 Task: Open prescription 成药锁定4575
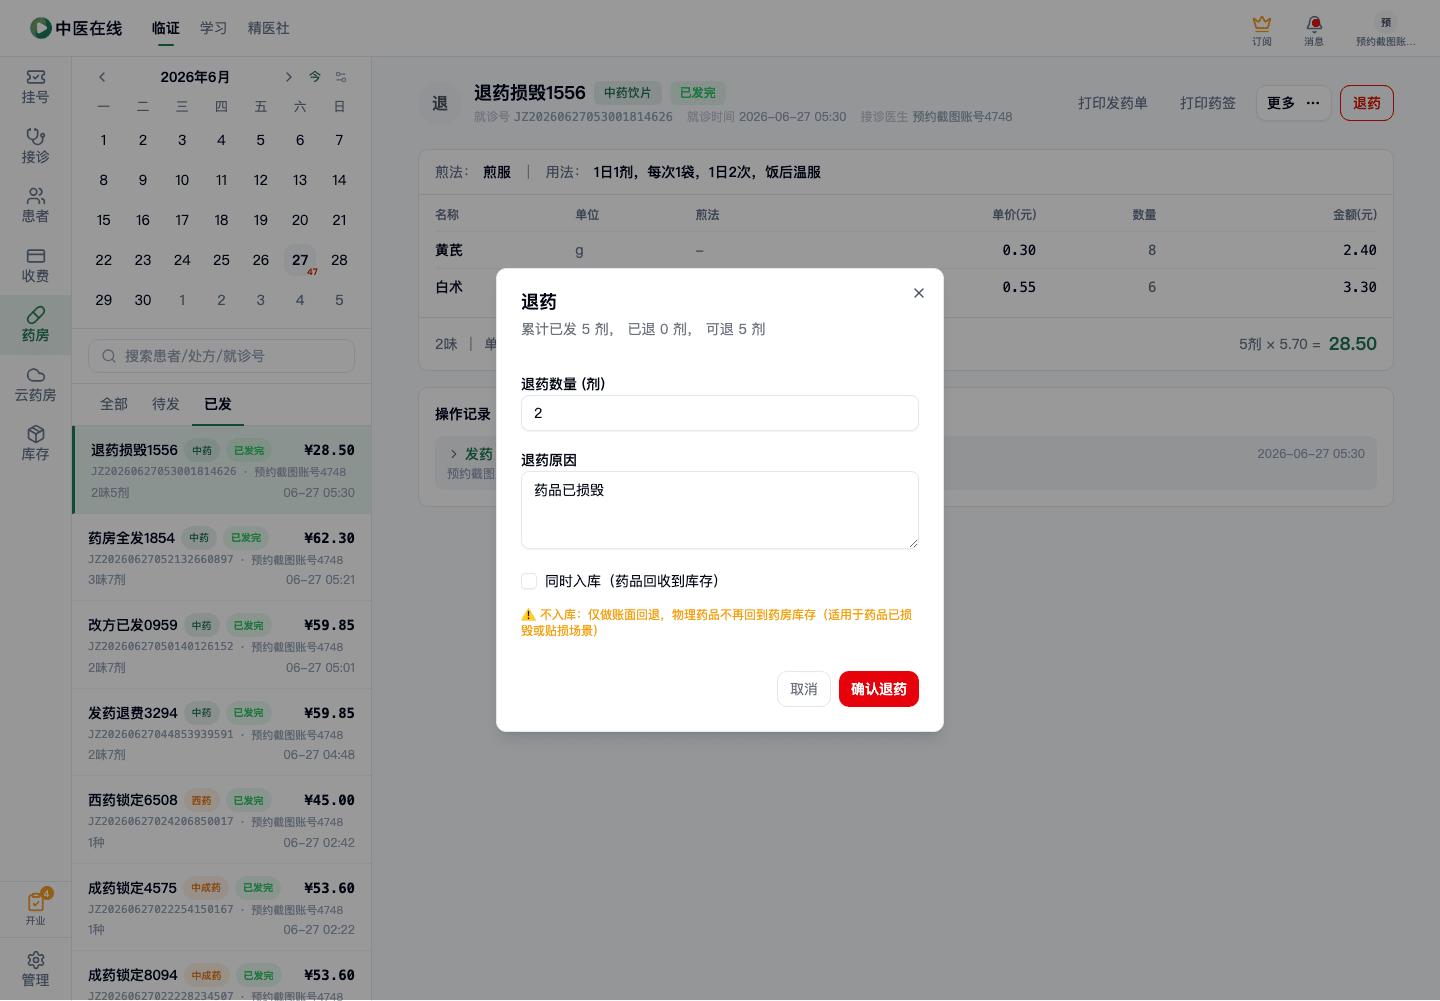222,907
